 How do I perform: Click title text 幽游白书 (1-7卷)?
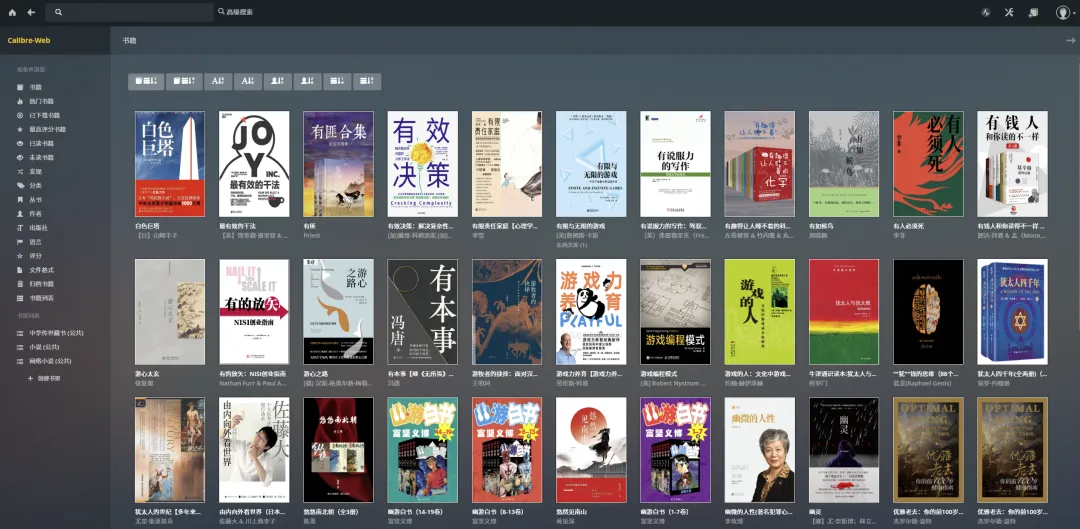tap(667, 512)
